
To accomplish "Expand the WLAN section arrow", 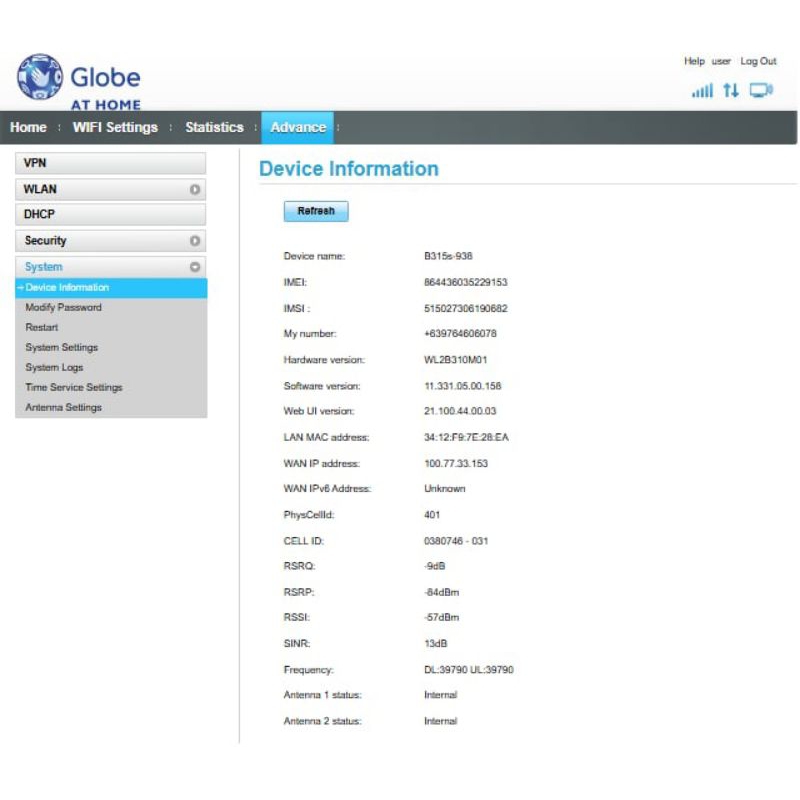I will click(195, 189).
